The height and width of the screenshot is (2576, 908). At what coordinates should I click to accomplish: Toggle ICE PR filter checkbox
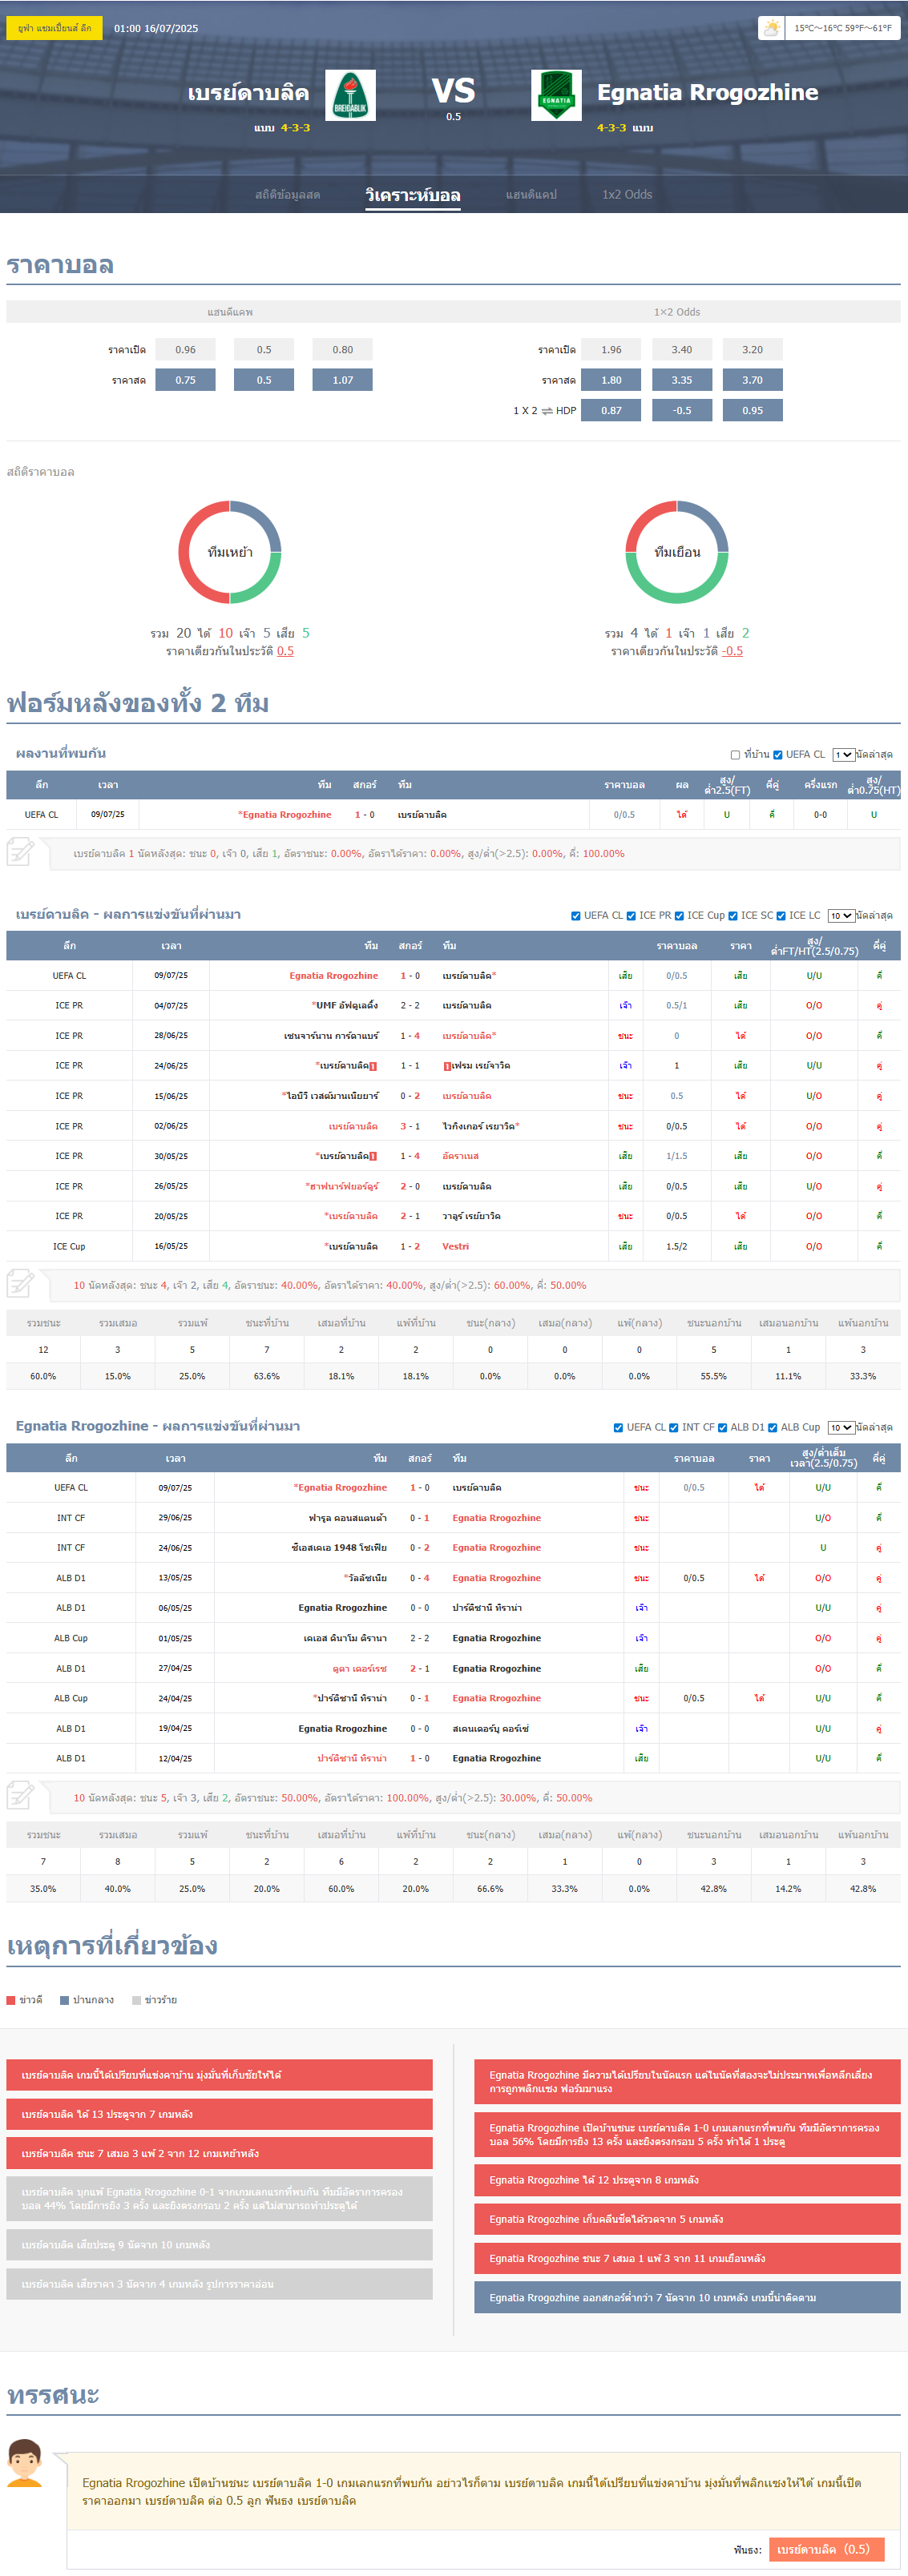631,916
